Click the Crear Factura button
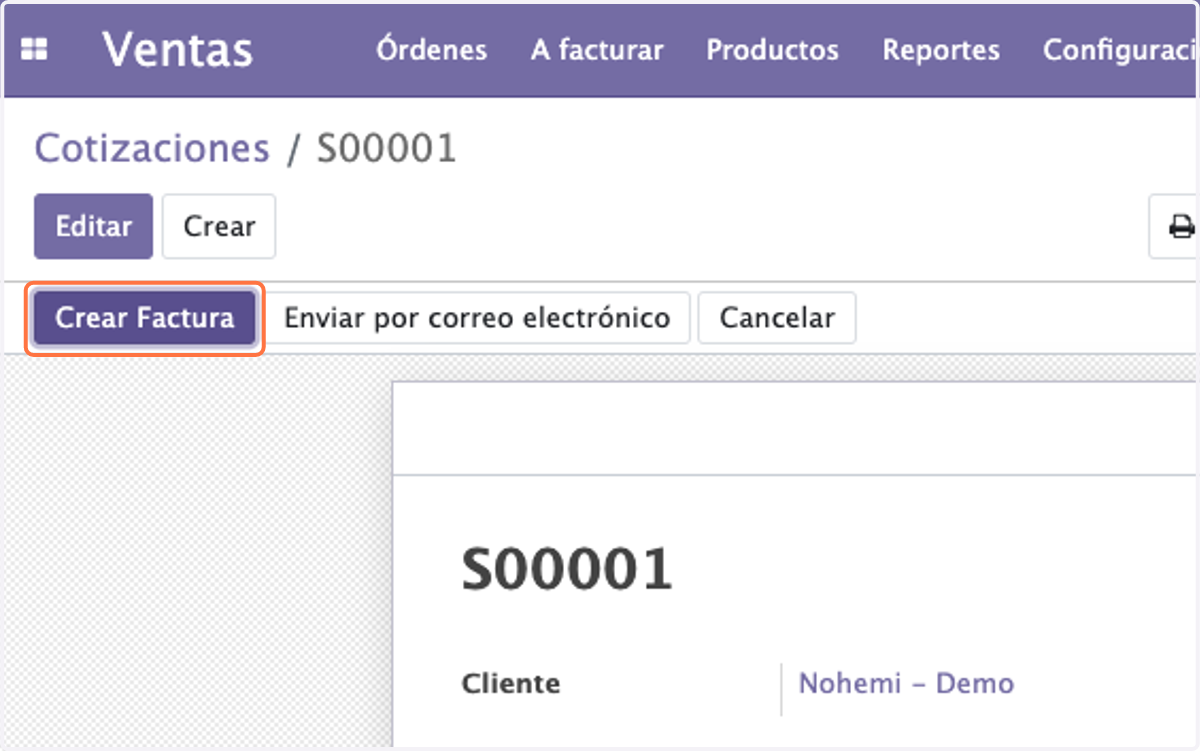Viewport: 1200px width, 751px height. click(144, 318)
